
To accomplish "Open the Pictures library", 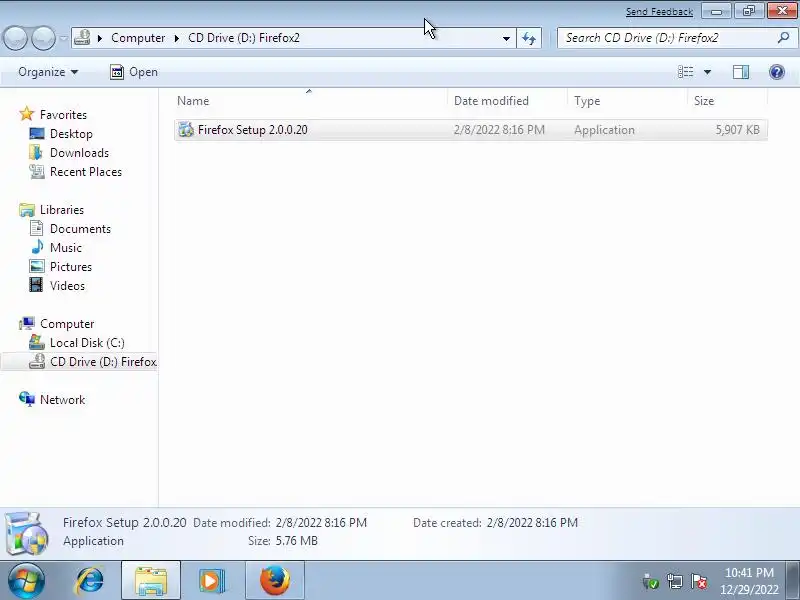I will [70, 267].
